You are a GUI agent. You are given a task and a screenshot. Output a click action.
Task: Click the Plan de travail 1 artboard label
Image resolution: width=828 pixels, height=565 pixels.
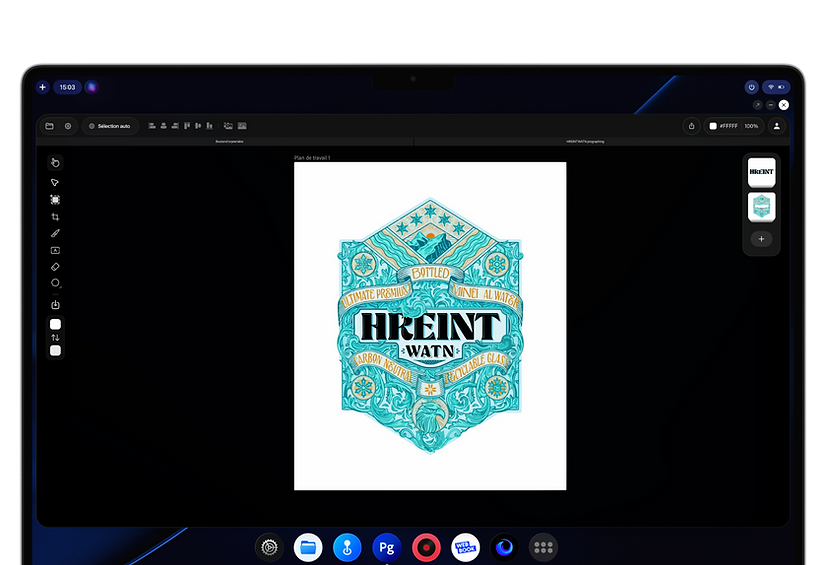pos(312,158)
